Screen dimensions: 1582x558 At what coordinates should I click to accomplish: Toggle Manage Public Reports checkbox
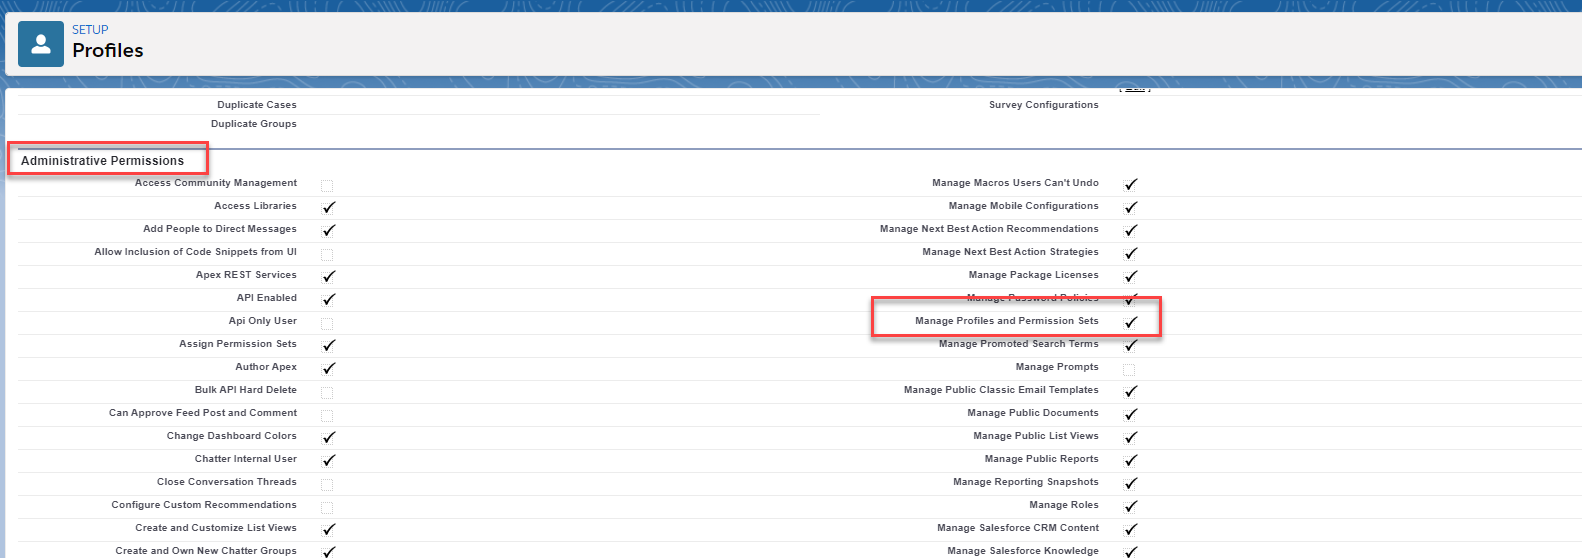(1130, 460)
